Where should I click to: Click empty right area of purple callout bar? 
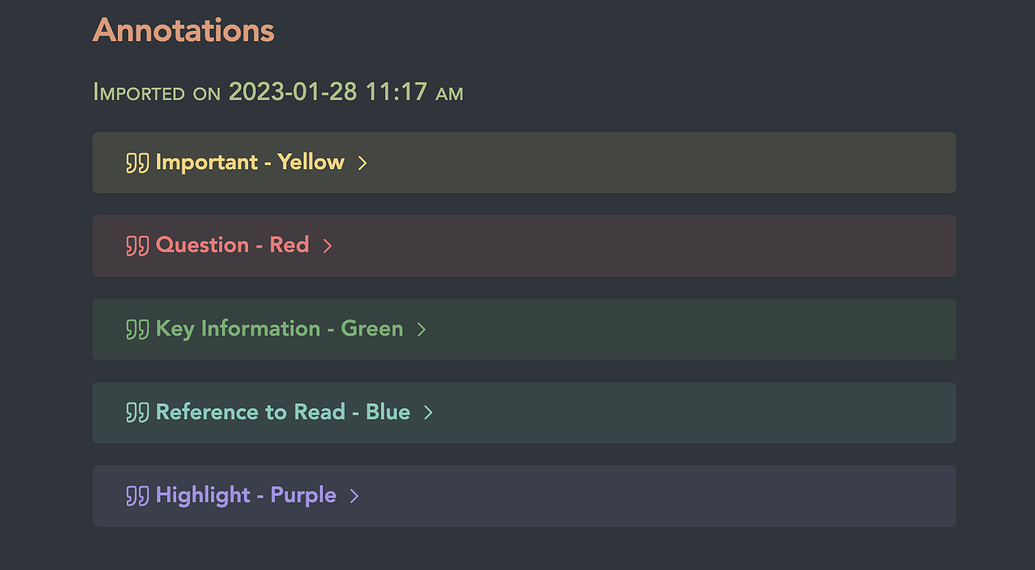700,495
